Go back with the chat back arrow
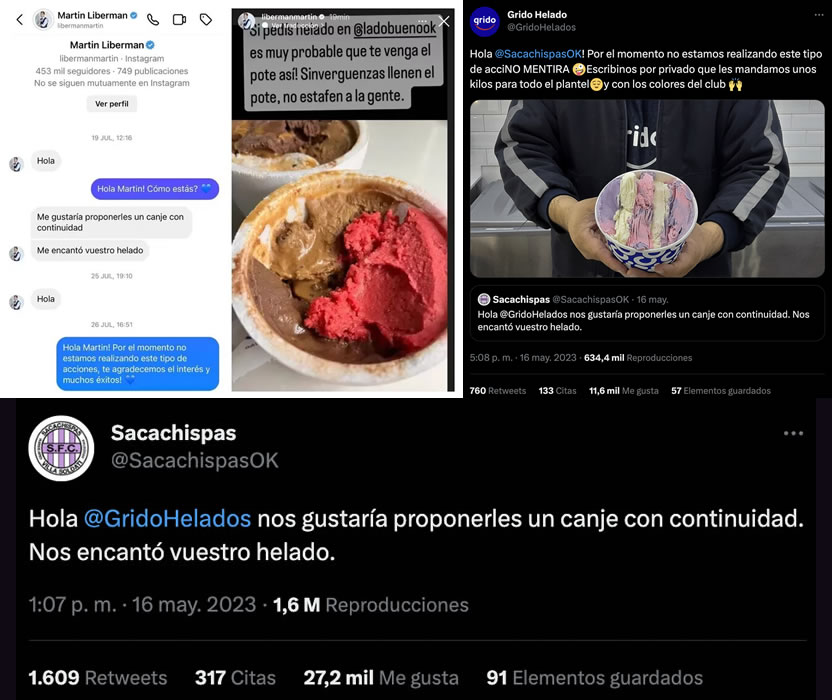832x700 pixels. (20, 20)
